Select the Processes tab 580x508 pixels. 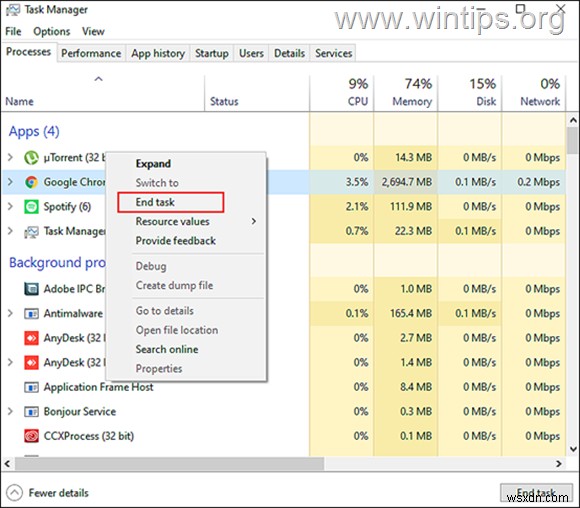[28, 52]
